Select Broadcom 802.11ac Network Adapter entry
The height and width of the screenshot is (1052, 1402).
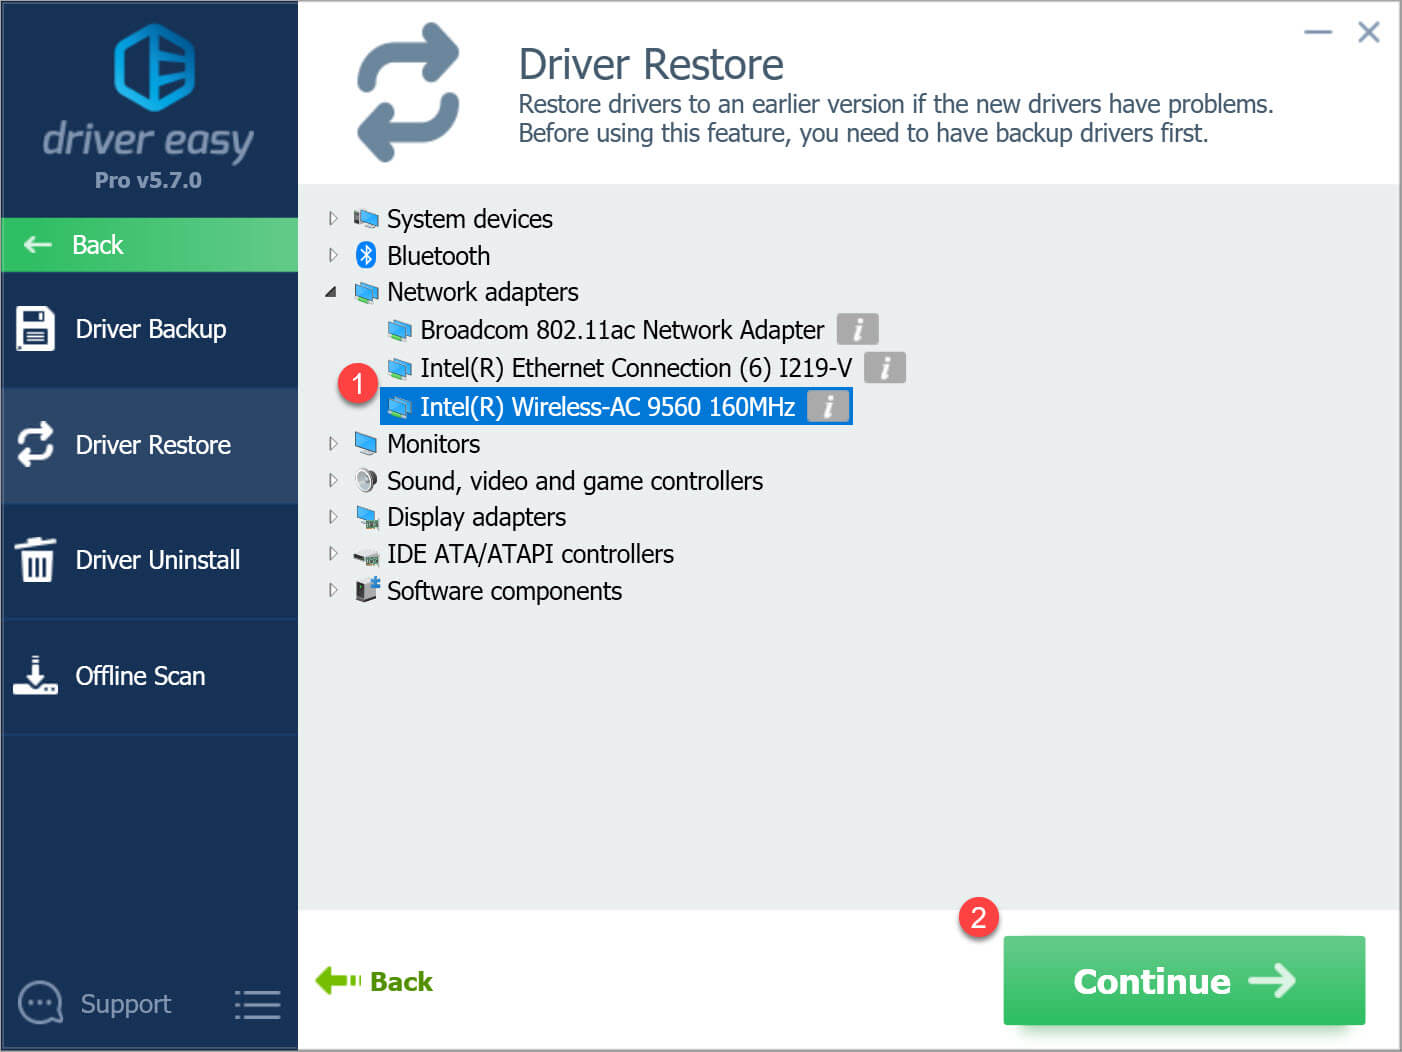point(621,330)
